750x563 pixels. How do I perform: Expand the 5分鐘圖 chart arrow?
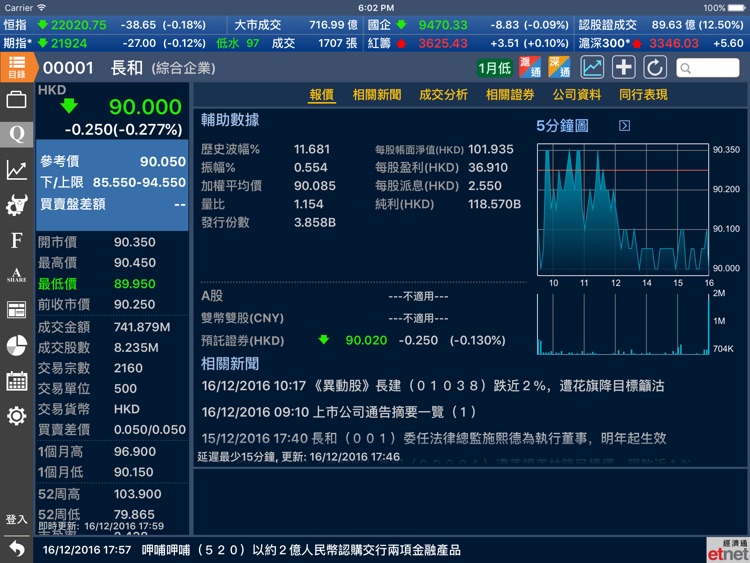pos(624,126)
